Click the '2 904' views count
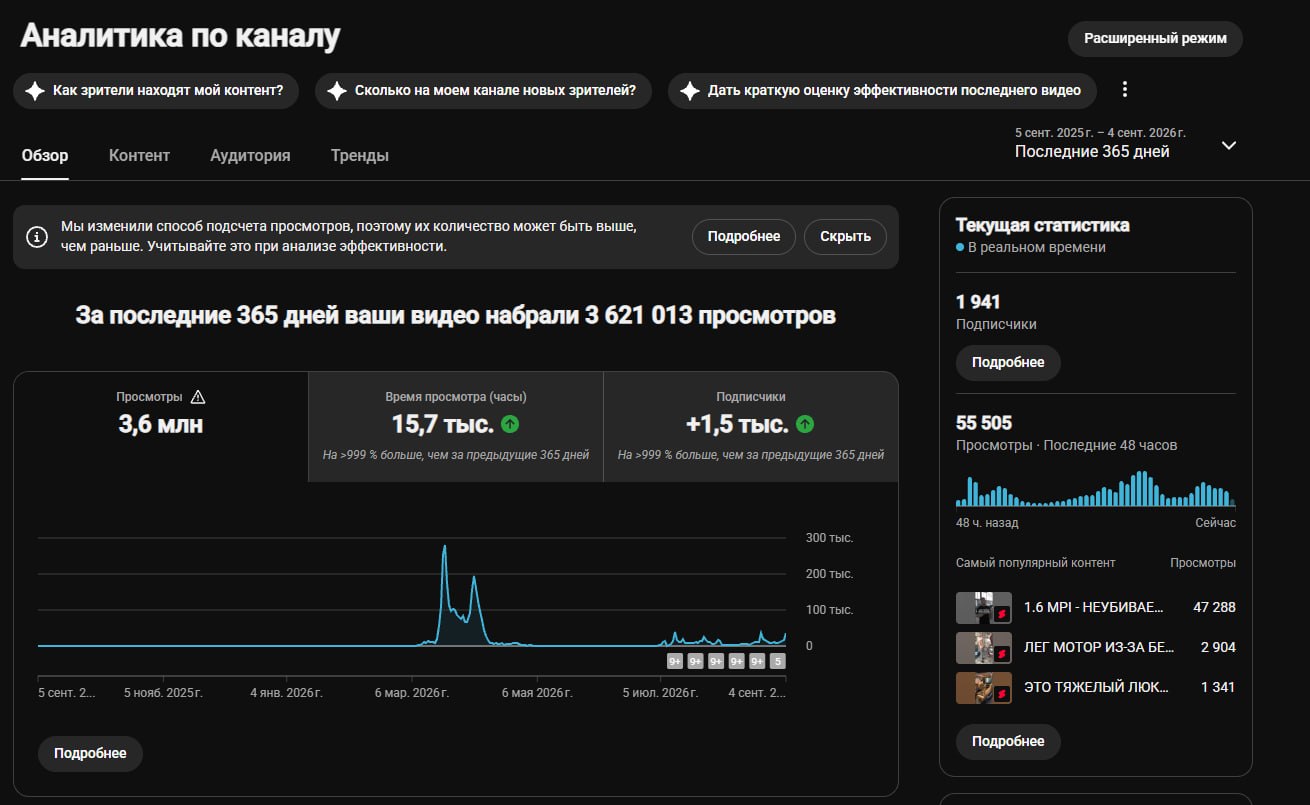The height and width of the screenshot is (805, 1310). click(1218, 647)
